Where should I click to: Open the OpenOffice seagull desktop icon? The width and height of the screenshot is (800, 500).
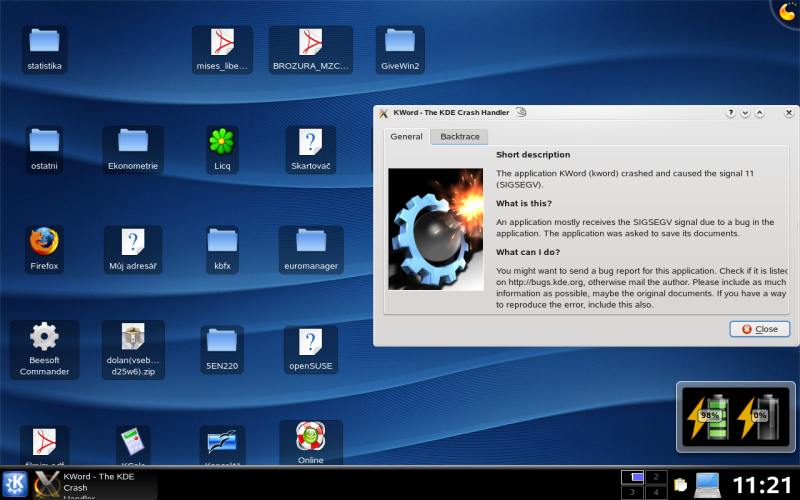click(222, 445)
